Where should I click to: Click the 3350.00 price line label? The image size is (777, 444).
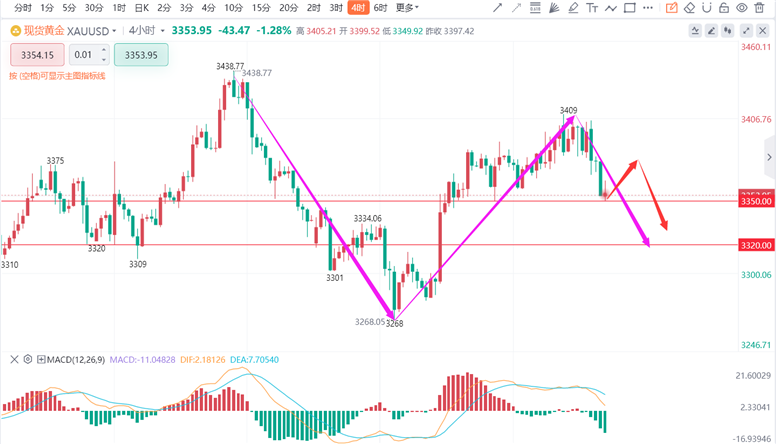point(756,201)
